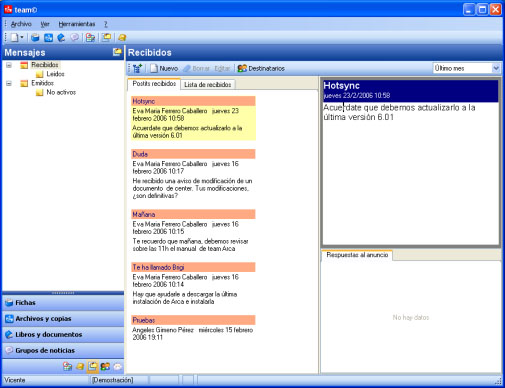The width and height of the screenshot is (505, 388).
Task: Click the Nuevo button to create a message
Action: [x=164, y=68]
